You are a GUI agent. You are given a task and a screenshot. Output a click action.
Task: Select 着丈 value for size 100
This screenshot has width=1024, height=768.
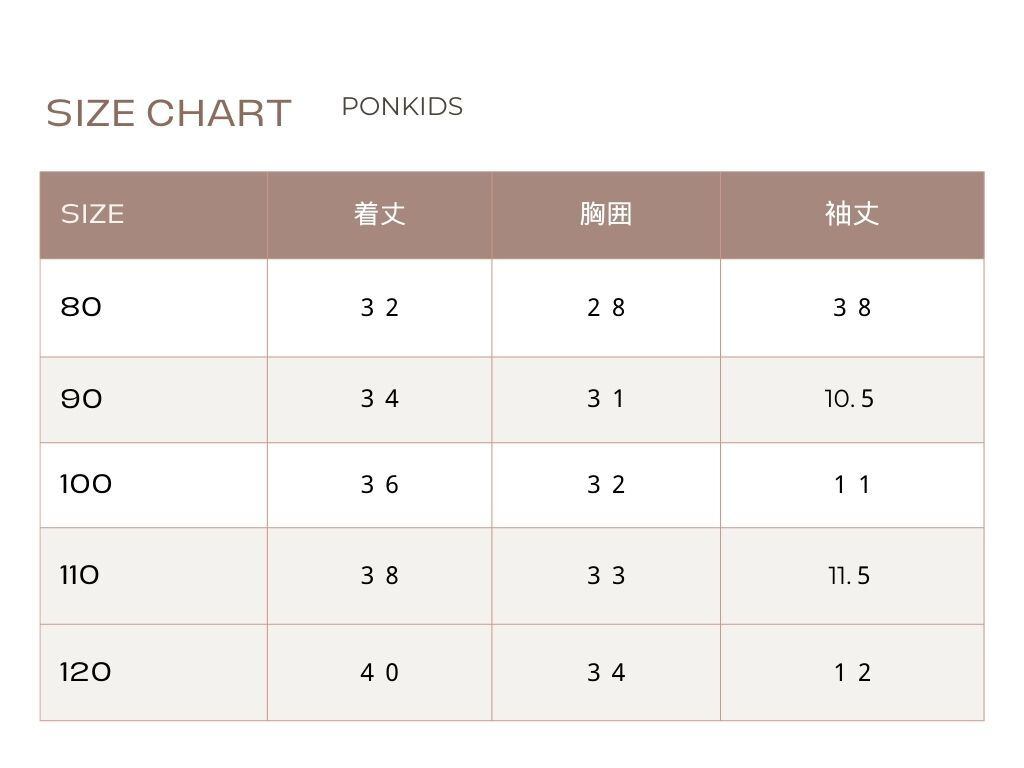[x=379, y=485]
